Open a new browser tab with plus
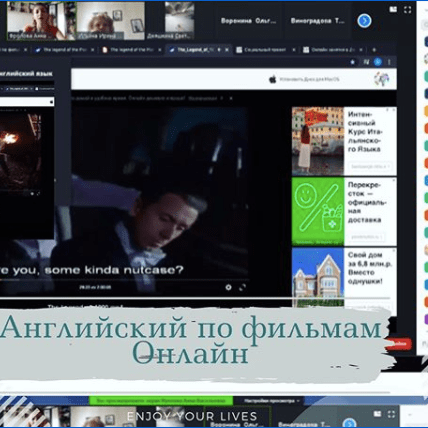428x428 pixels. [374, 50]
